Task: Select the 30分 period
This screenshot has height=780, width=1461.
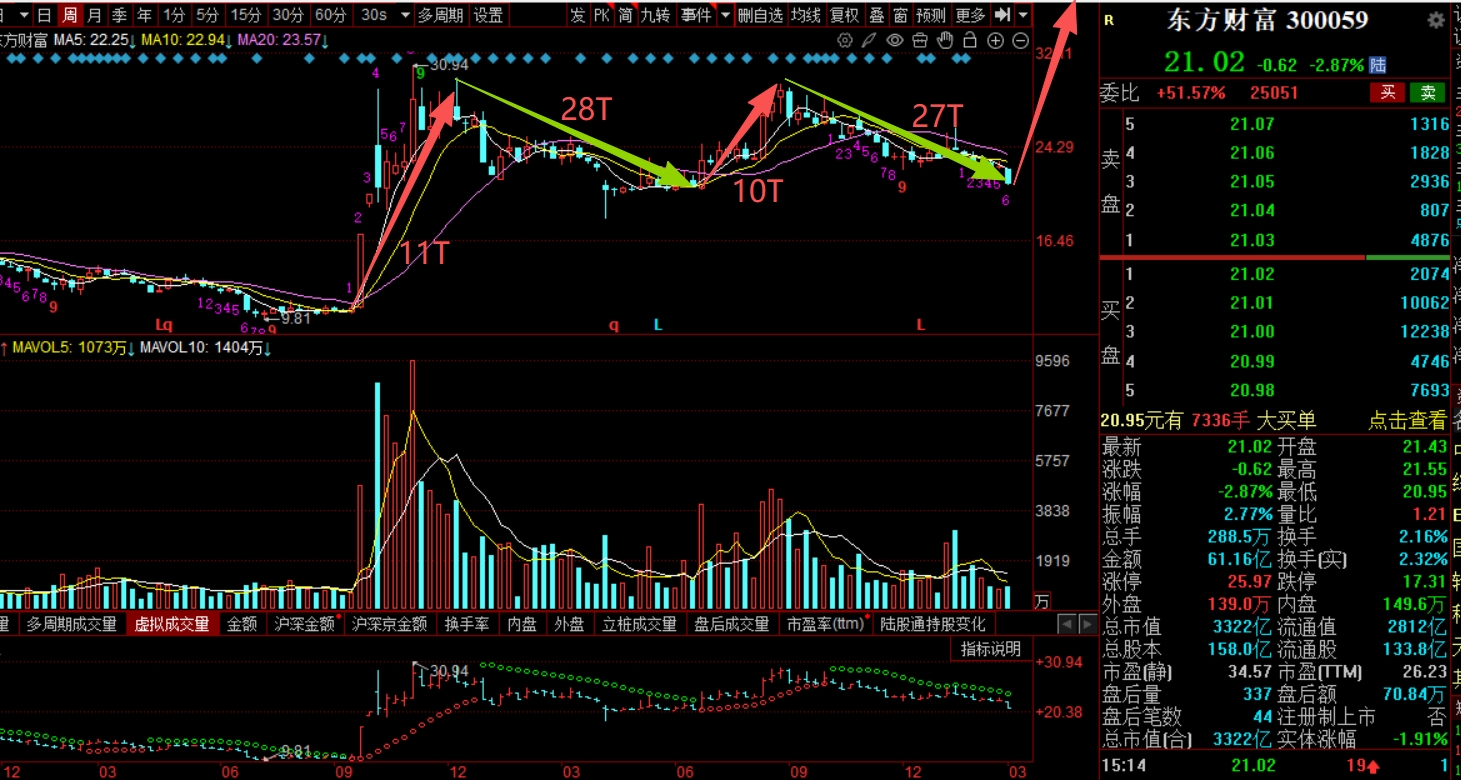Action: 289,15
